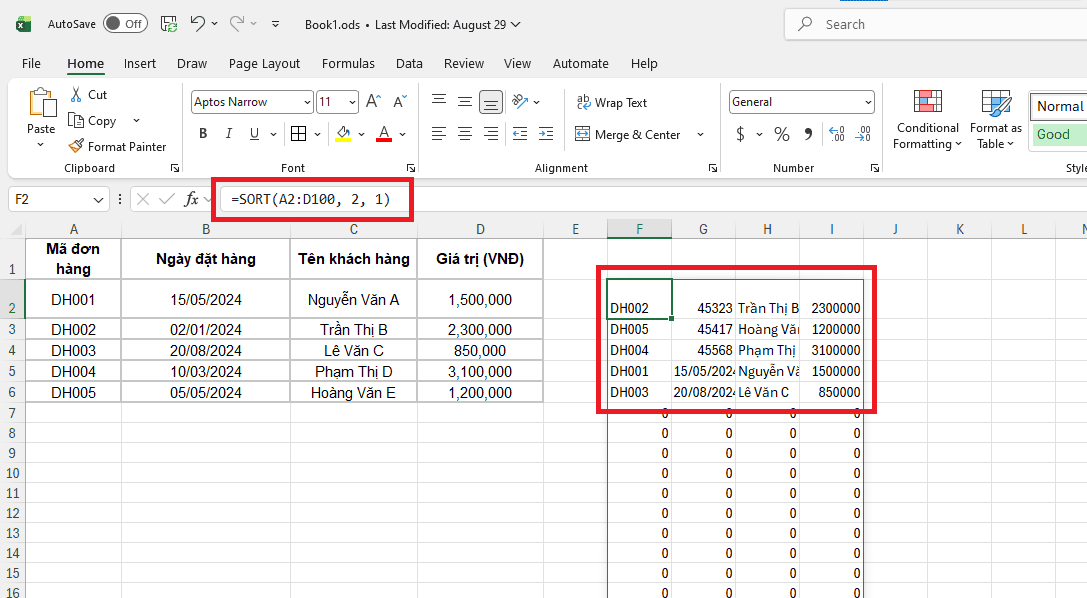Screen dimensions: 1087x598
Task: Top align the cell content
Action: point(439,102)
